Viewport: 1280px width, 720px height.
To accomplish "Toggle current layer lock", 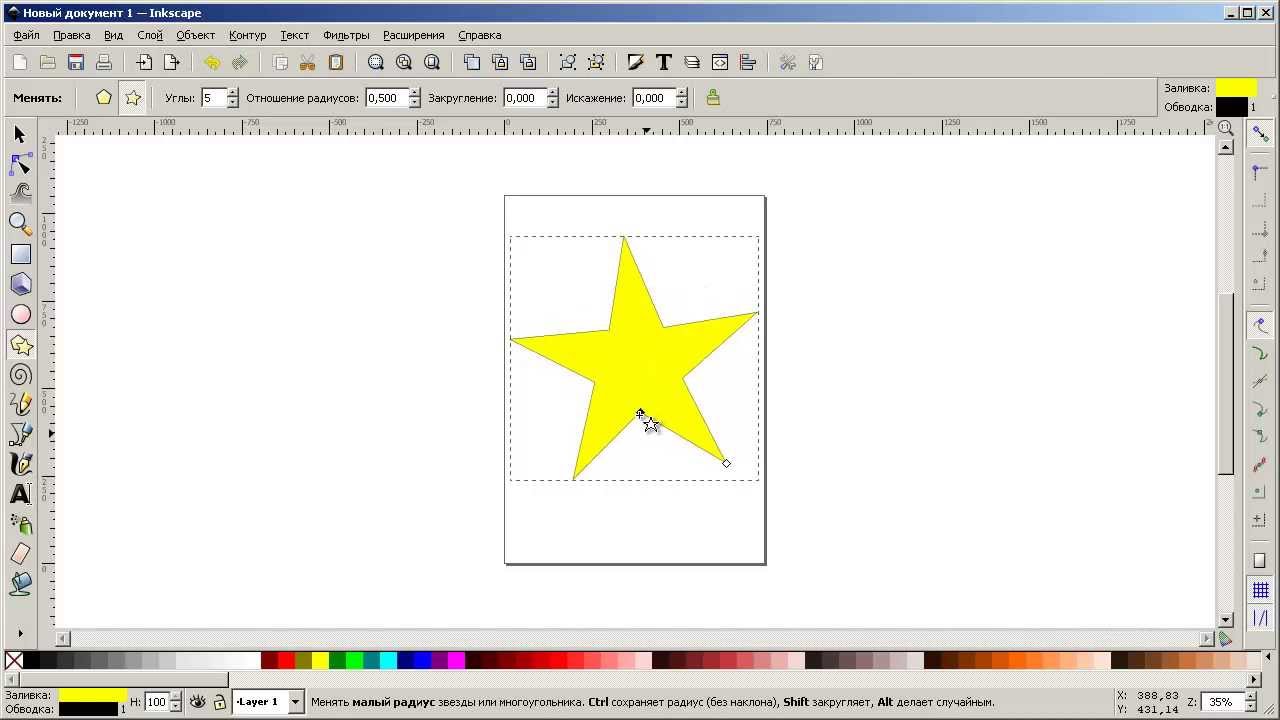I will click(220, 702).
